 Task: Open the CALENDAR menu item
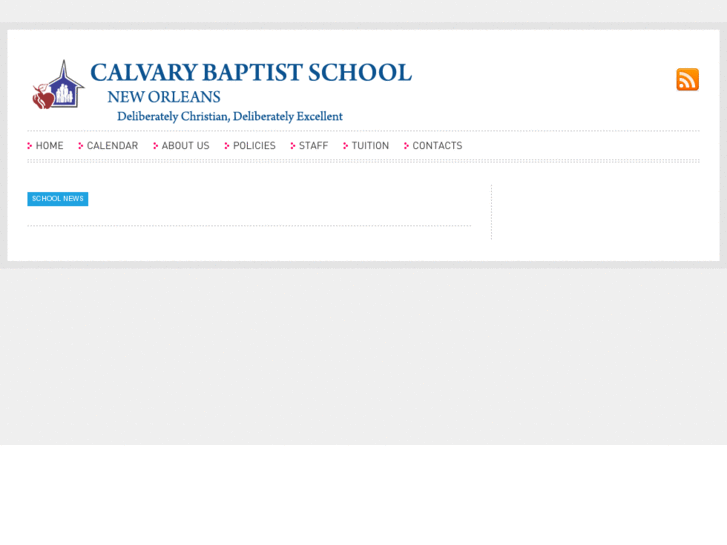tap(112, 146)
